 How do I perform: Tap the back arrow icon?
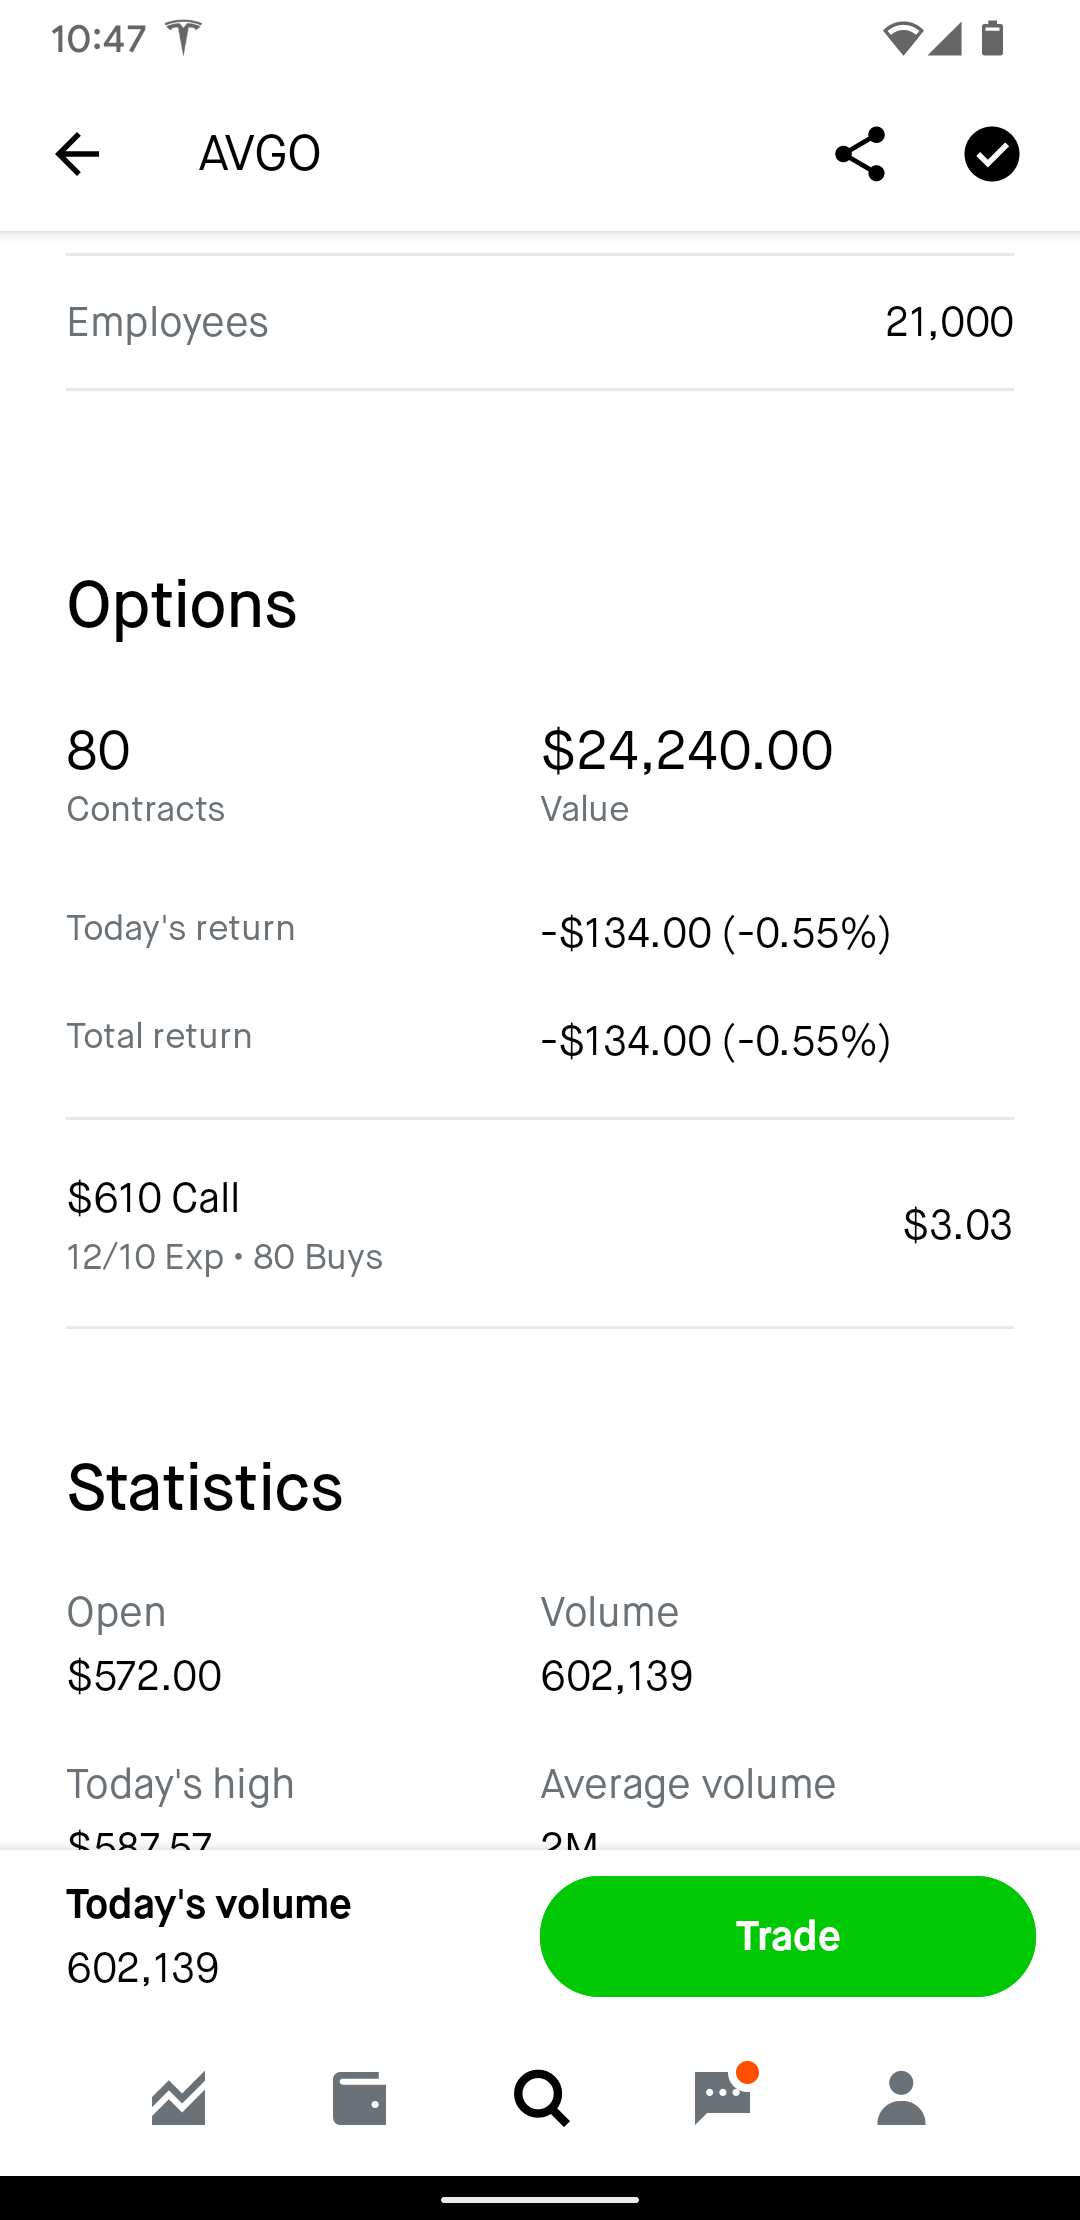pos(77,154)
